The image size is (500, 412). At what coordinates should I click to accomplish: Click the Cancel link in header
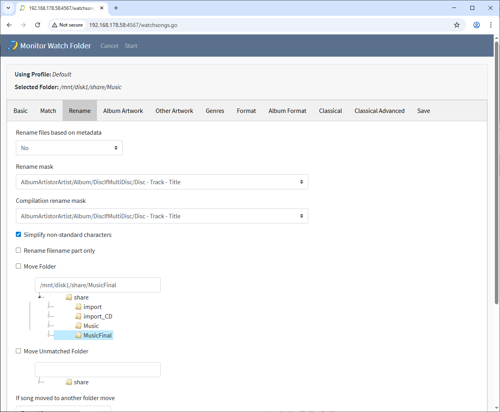tap(109, 46)
